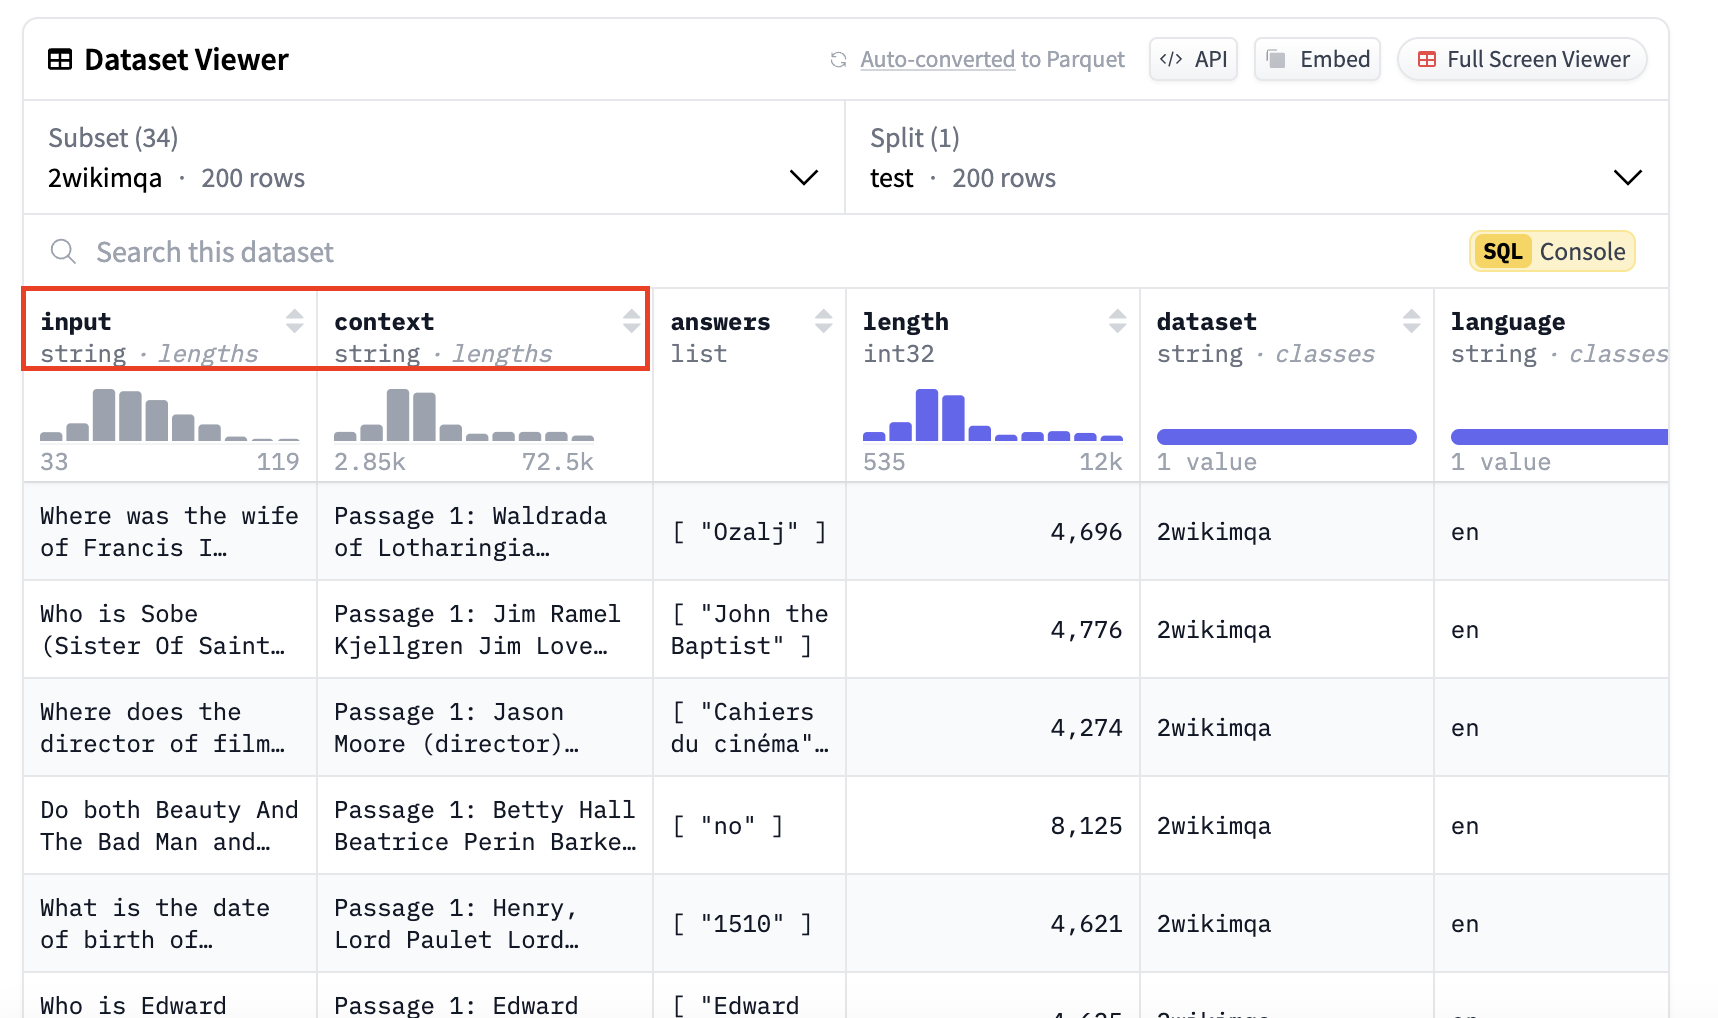Open the Full Screen Viewer
The width and height of the screenshot is (1718, 1018).
[x=1522, y=59]
